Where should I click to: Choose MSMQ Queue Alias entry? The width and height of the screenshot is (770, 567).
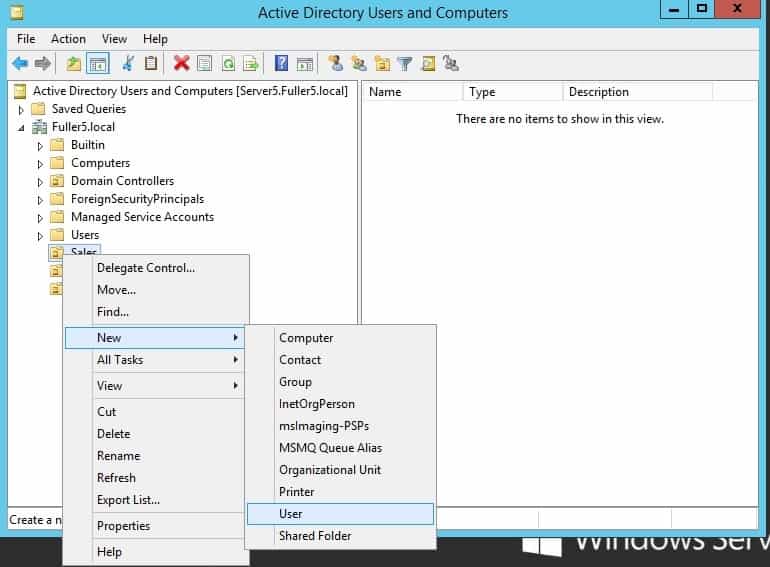coord(340,448)
